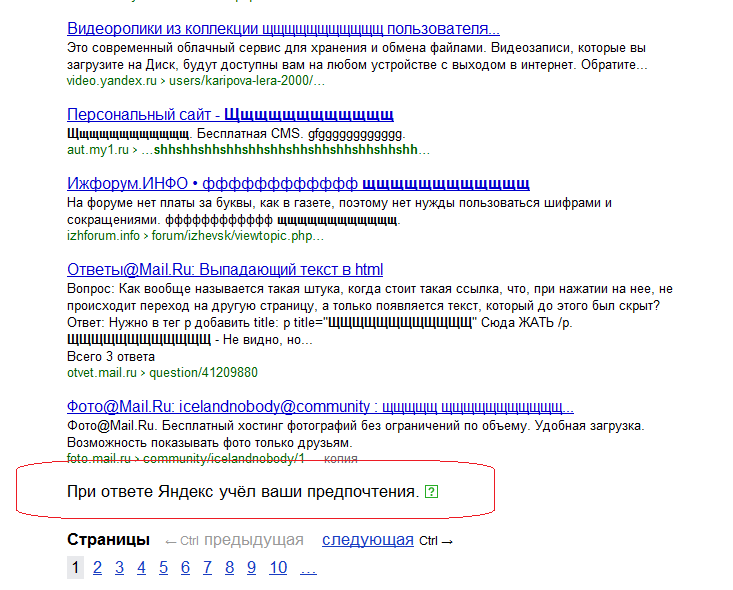Go to results page 3

119,568
